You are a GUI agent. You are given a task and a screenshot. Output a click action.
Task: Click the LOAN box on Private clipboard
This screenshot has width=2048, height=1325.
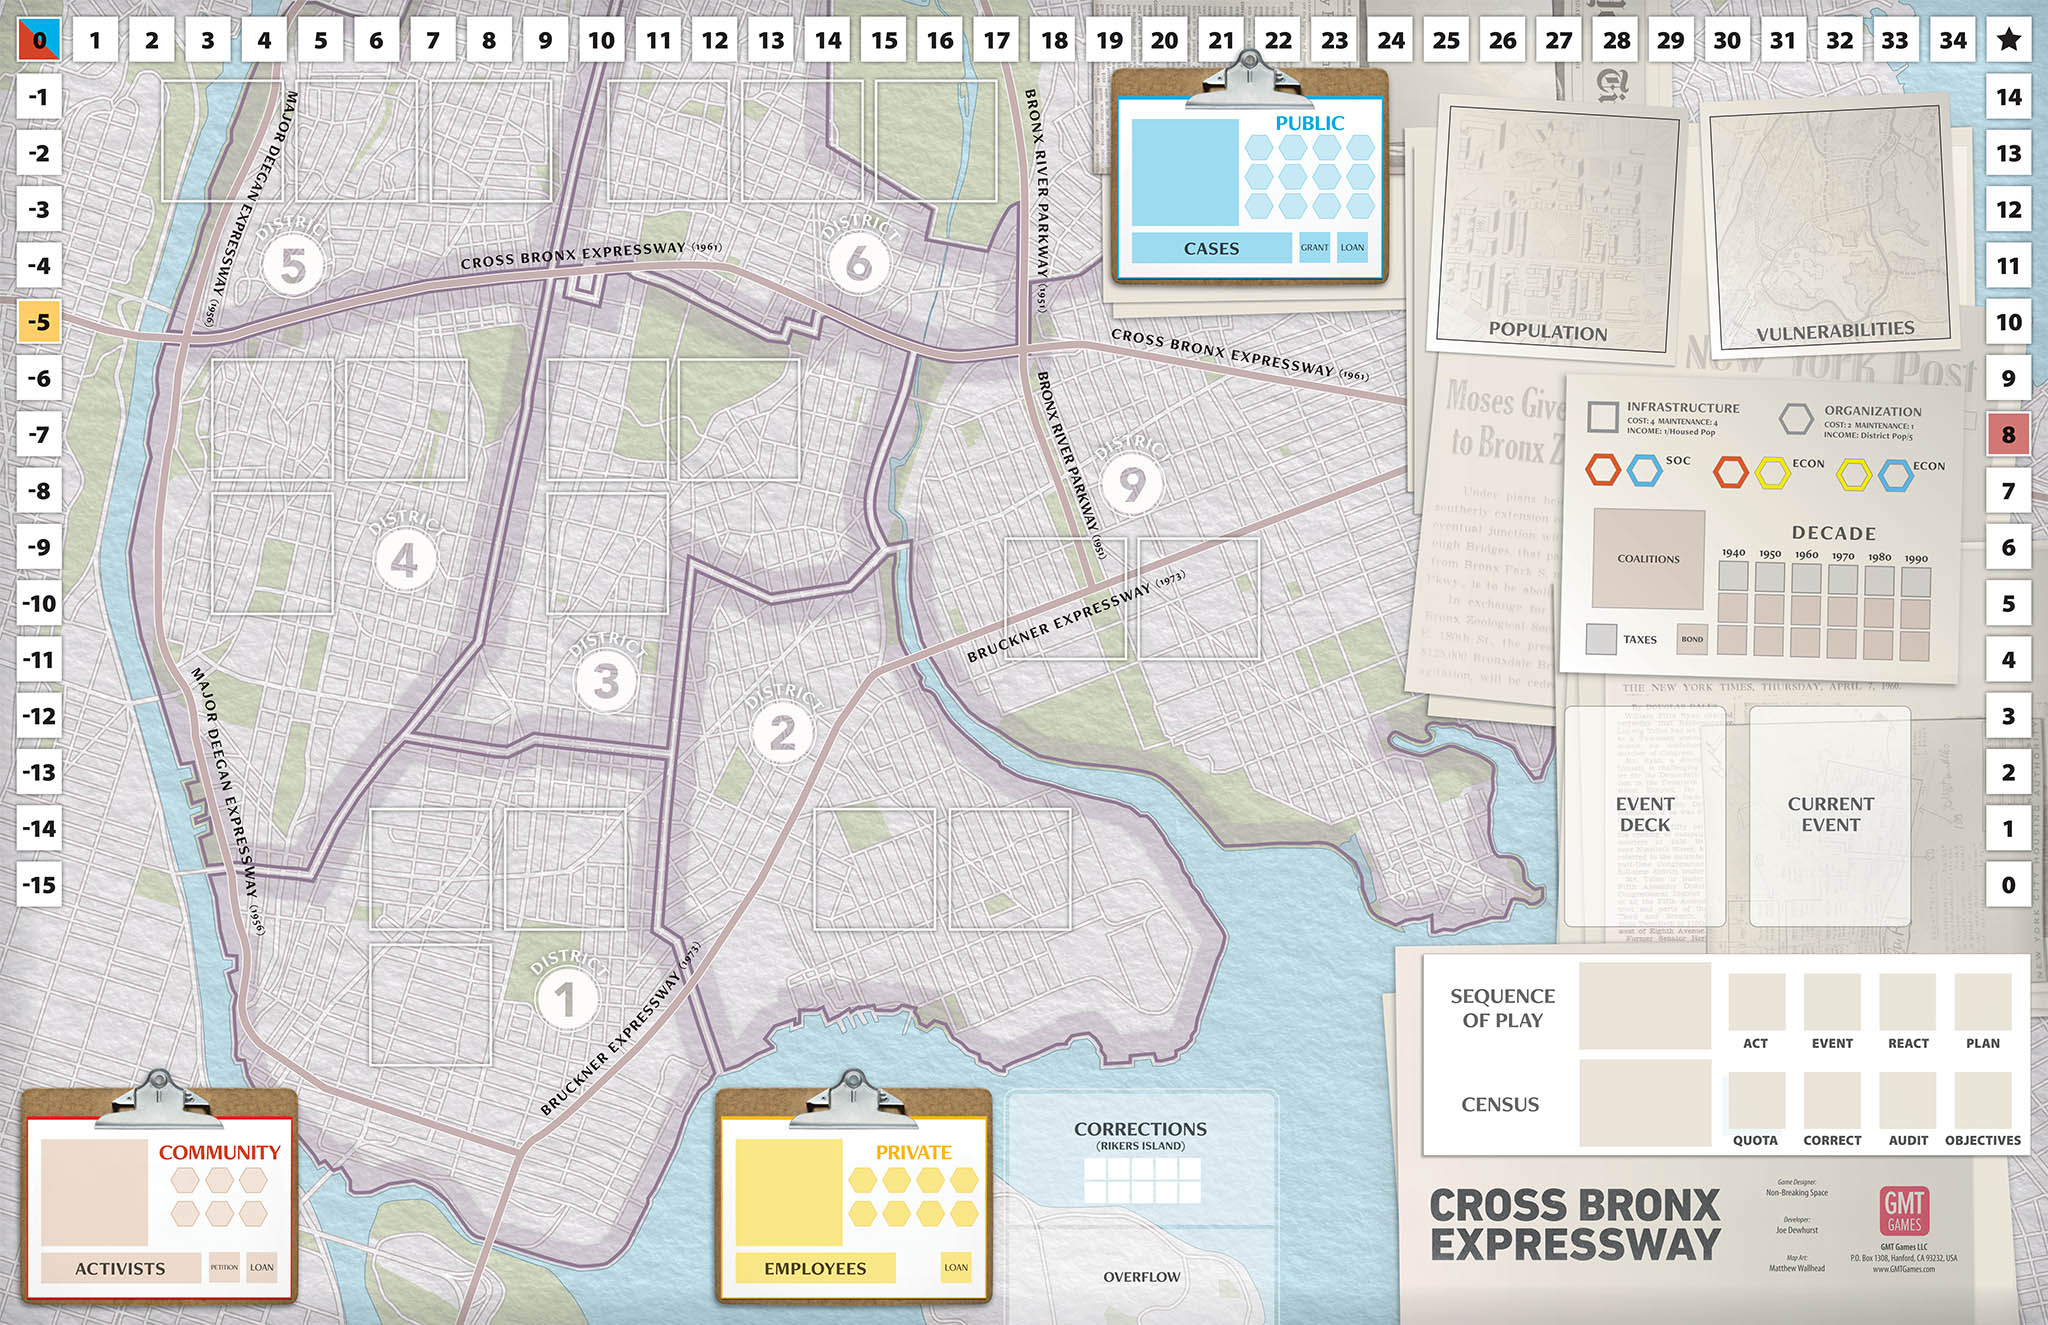coord(956,1267)
